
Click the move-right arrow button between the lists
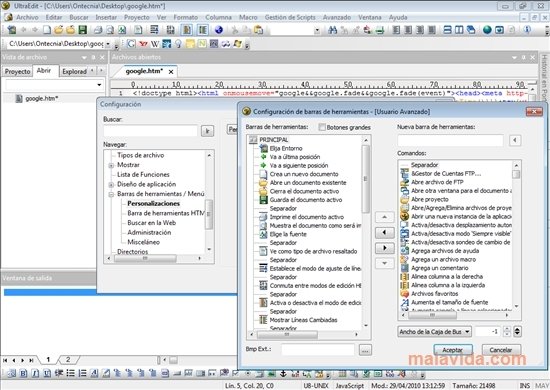click(384, 248)
